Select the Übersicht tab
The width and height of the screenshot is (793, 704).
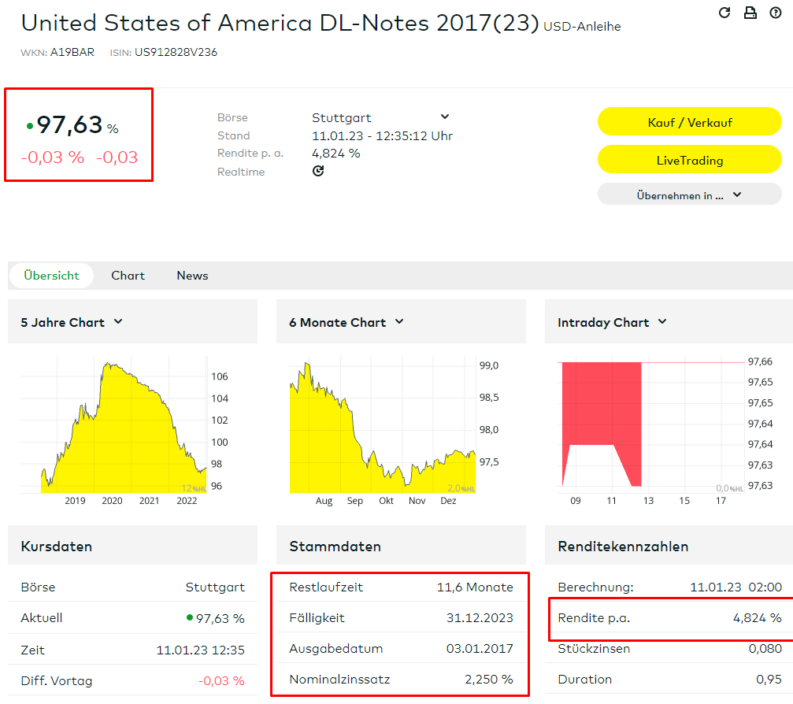(x=51, y=276)
